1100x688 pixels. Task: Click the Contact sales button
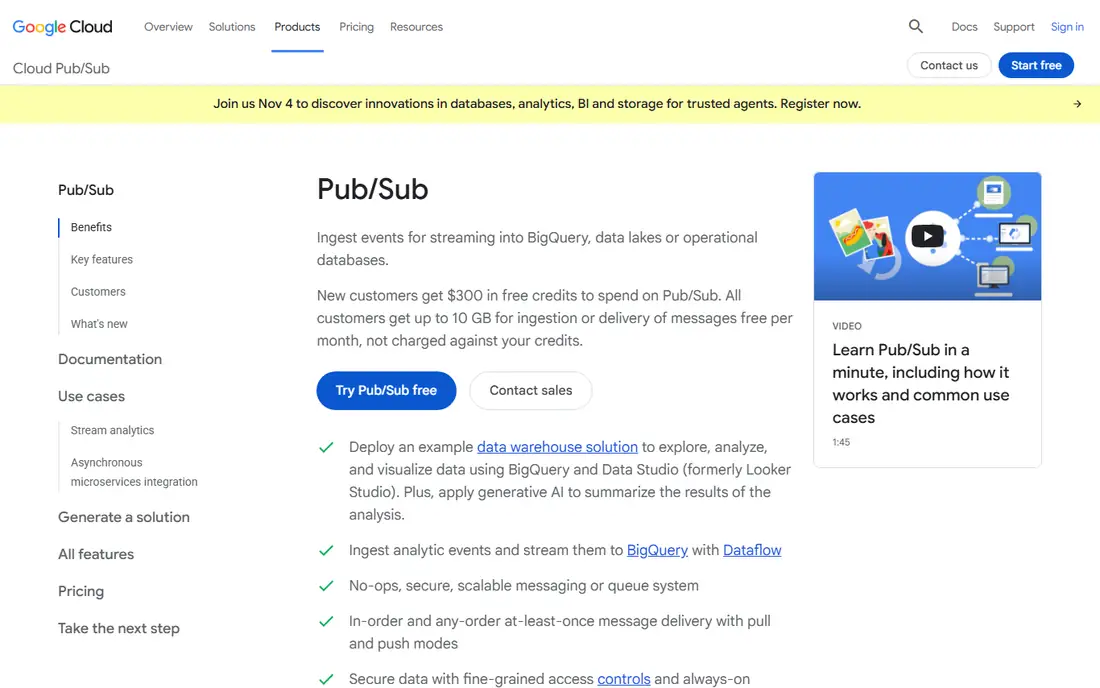(x=530, y=391)
